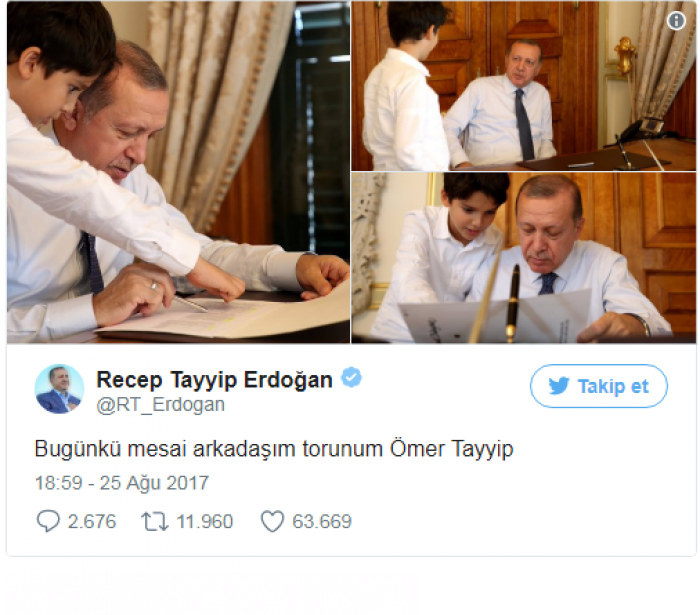The height and width of the screenshot is (615, 700).
Task: Open the @RT_Erdogan handle link
Action: [161, 405]
